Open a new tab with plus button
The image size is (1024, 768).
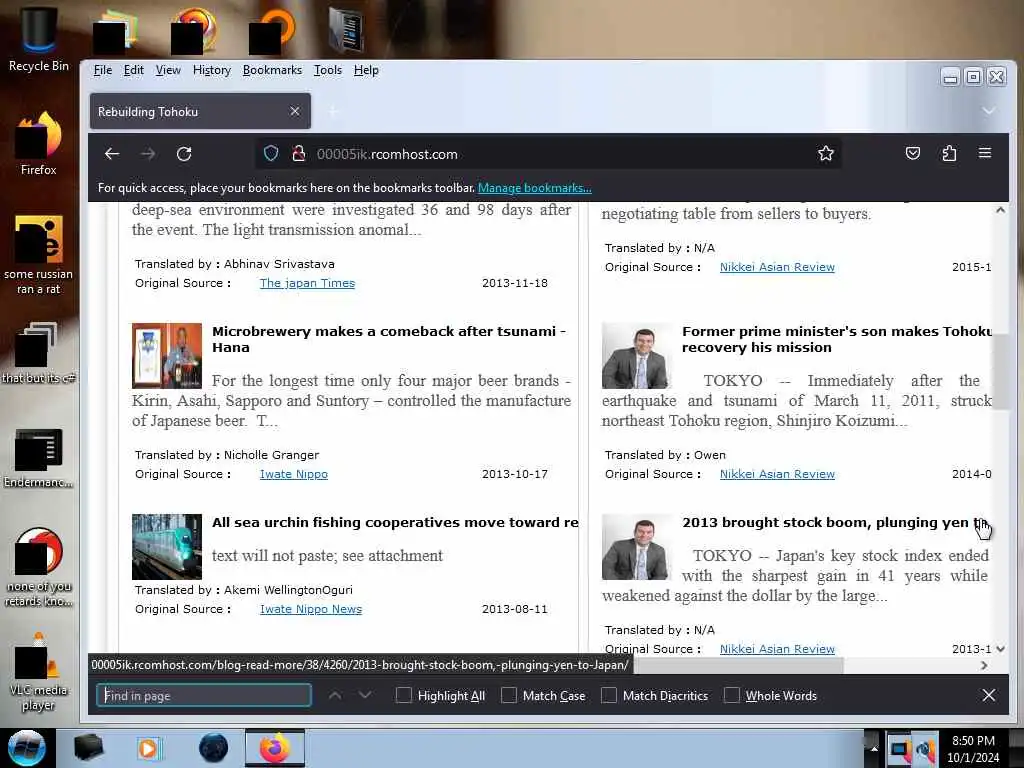334,112
